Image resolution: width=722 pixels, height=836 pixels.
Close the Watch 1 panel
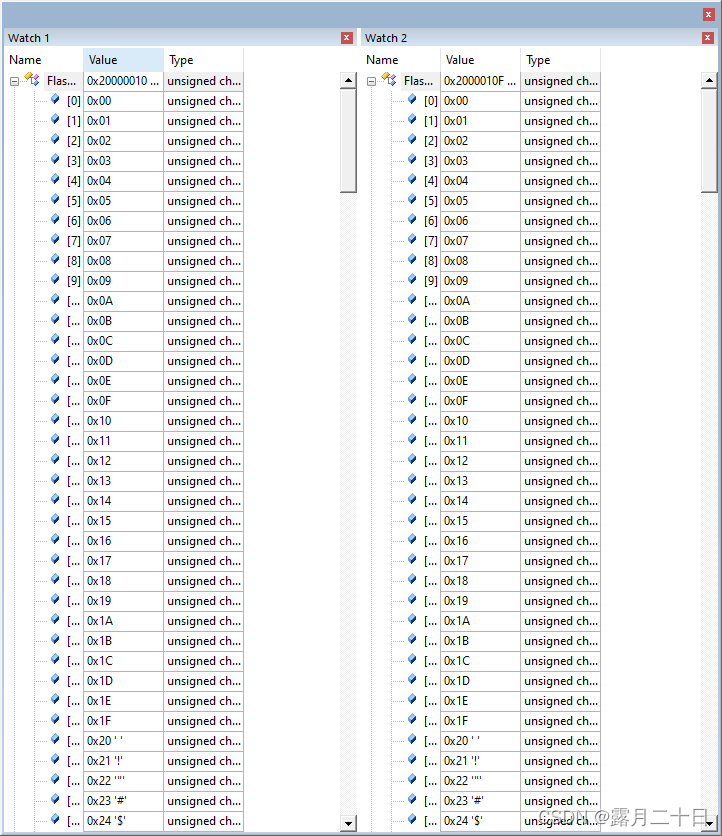tap(347, 38)
